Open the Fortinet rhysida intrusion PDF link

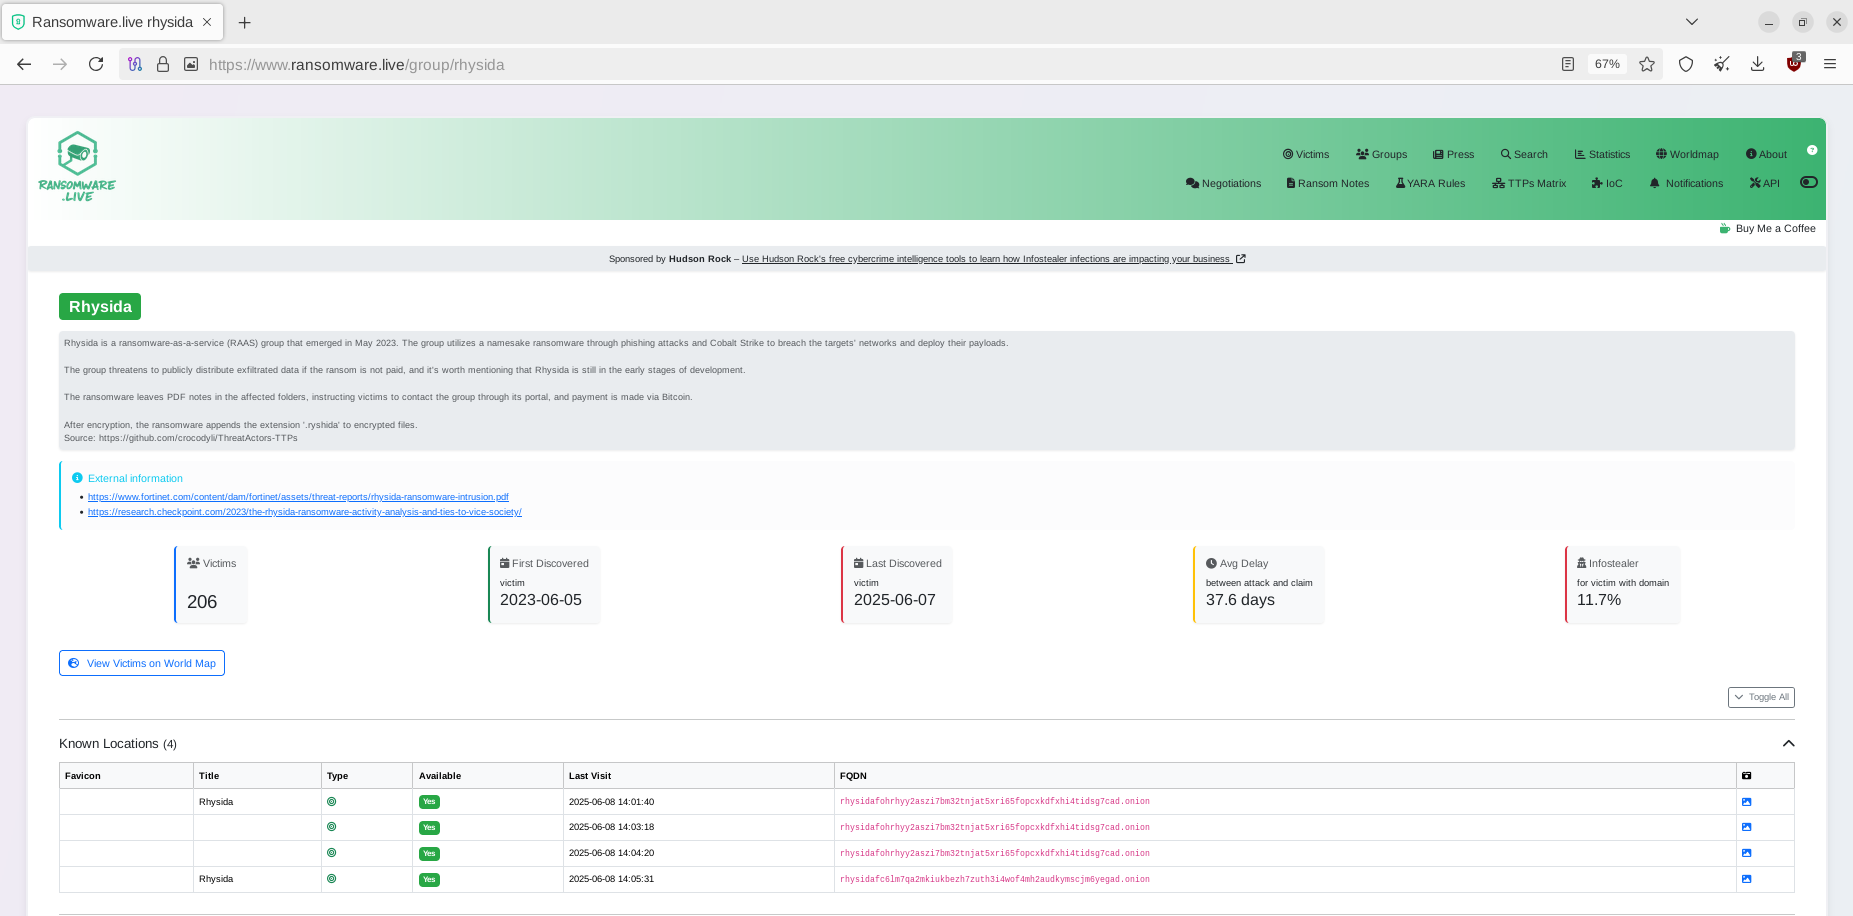coord(298,496)
